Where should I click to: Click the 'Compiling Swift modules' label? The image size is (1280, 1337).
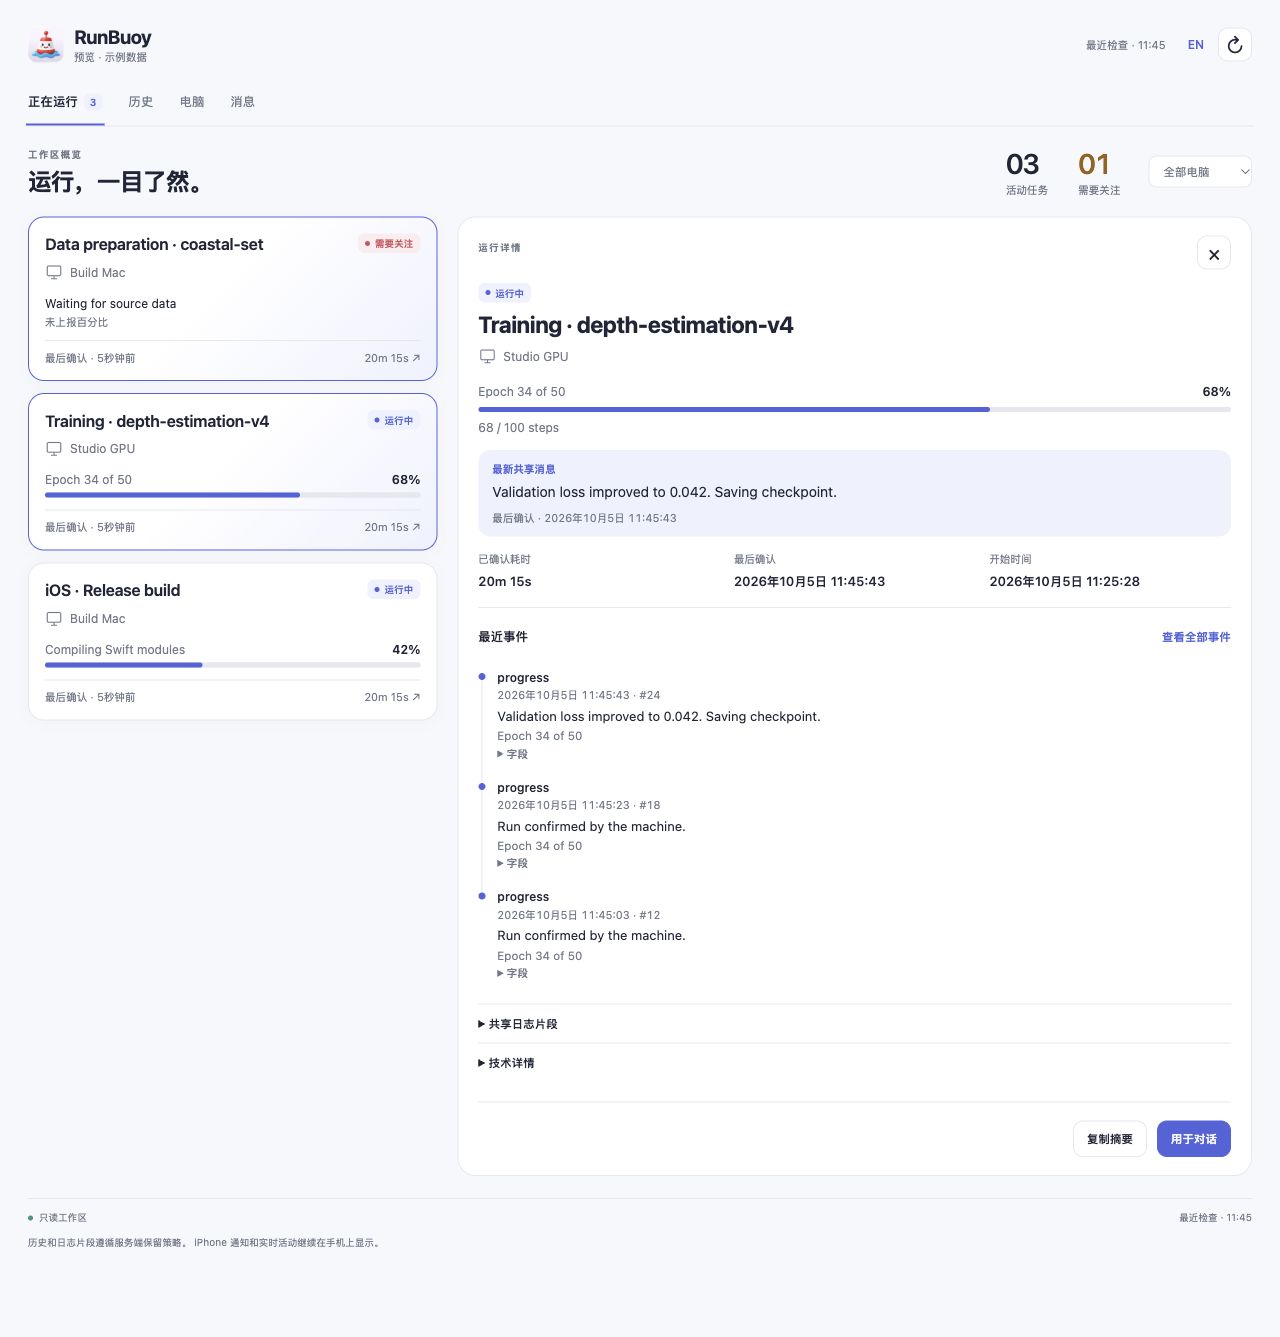point(115,650)
